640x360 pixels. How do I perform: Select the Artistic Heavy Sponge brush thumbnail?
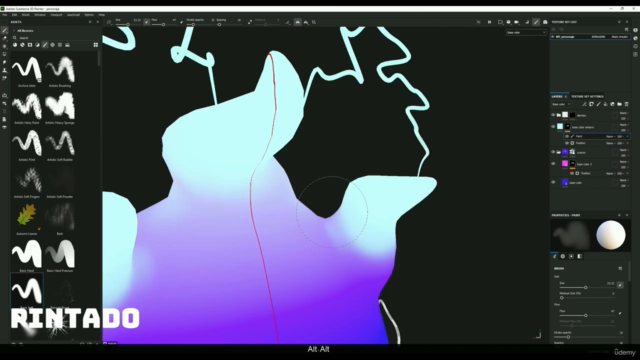tap(60, 105)
